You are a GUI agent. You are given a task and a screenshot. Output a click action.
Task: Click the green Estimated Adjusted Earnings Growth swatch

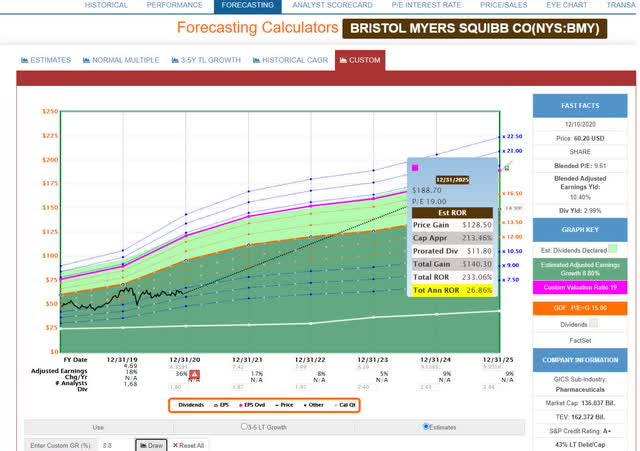[580, 269]
